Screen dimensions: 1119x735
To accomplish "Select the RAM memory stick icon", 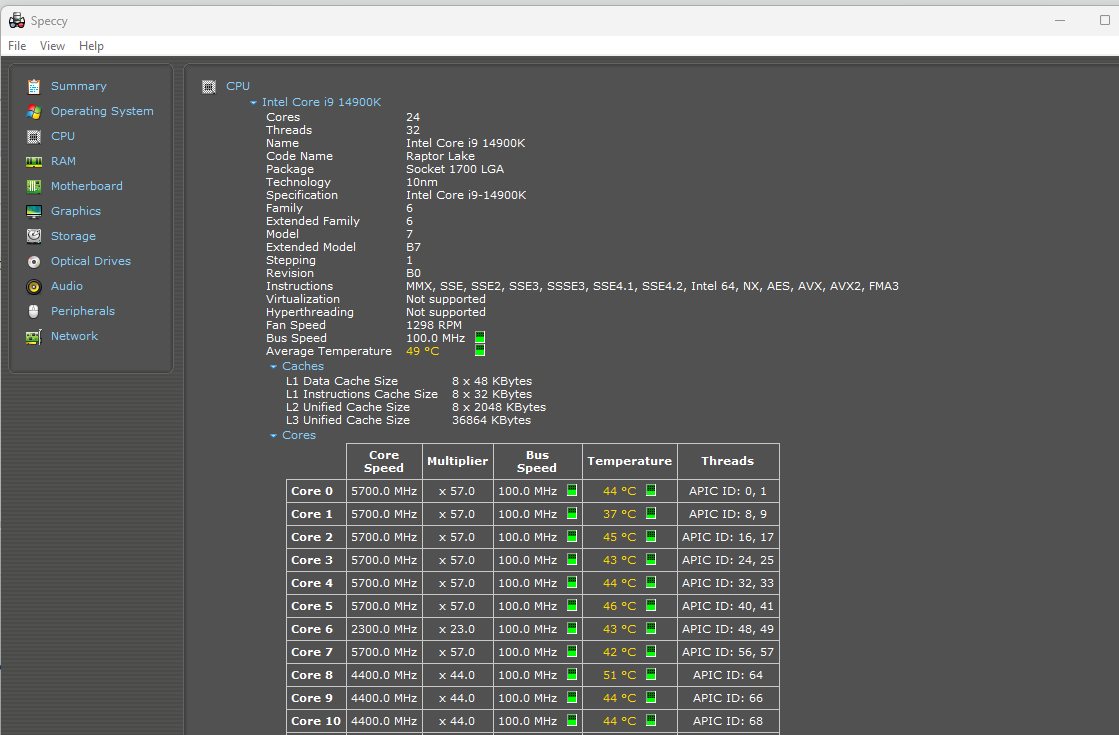I will coord(34,162).
